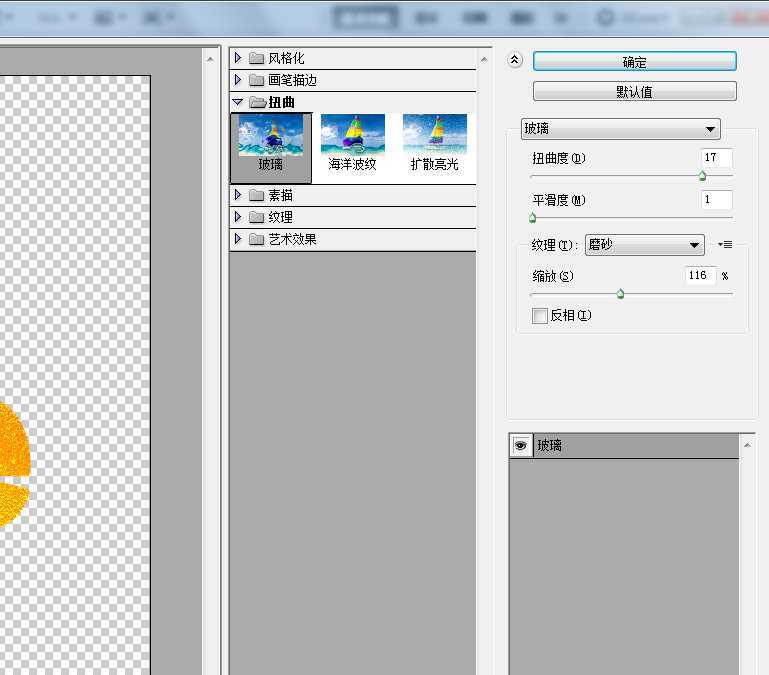769x675 pixels.
Task: Hide the 玻璃 effect layer via eye icon
Action: 521,446
